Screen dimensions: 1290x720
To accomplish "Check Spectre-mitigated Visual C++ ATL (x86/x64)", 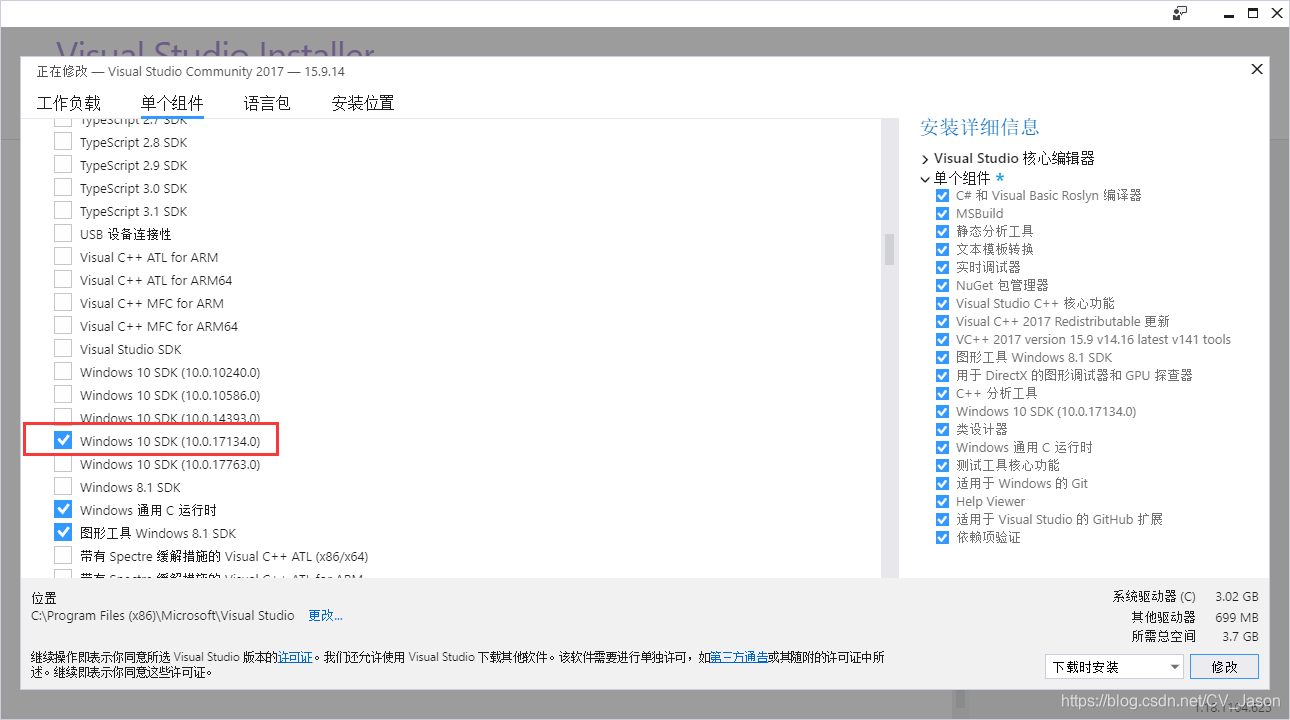I will coord(63,556).
